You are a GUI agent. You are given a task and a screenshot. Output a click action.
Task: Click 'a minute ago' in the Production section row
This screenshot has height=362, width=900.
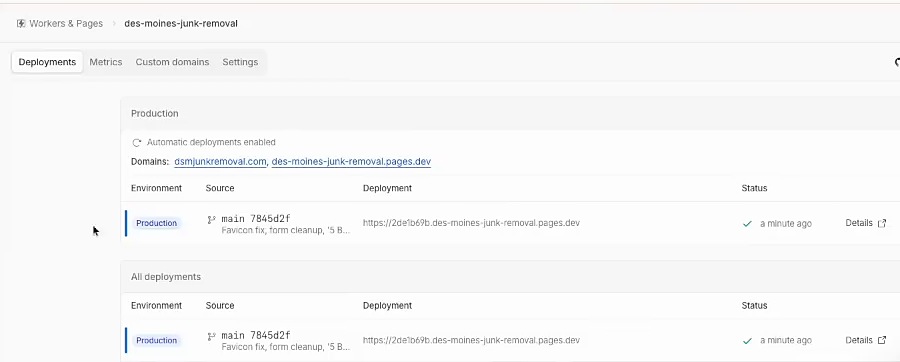point(786,224)
